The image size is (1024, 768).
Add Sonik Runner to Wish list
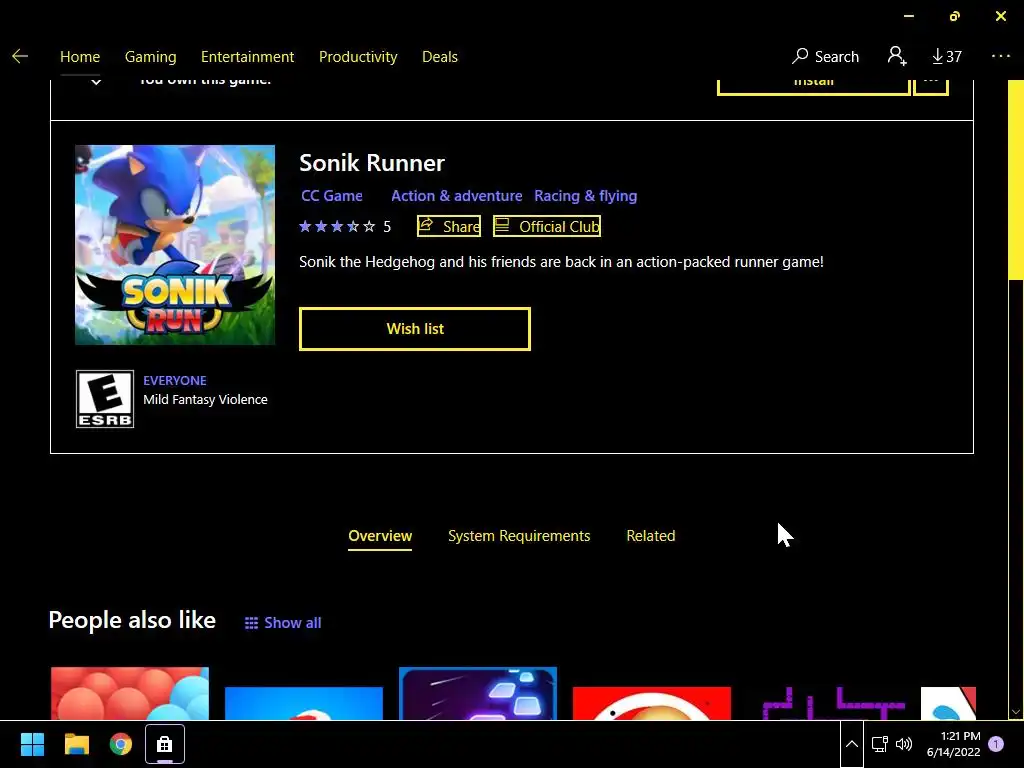(x=415, y=329)
